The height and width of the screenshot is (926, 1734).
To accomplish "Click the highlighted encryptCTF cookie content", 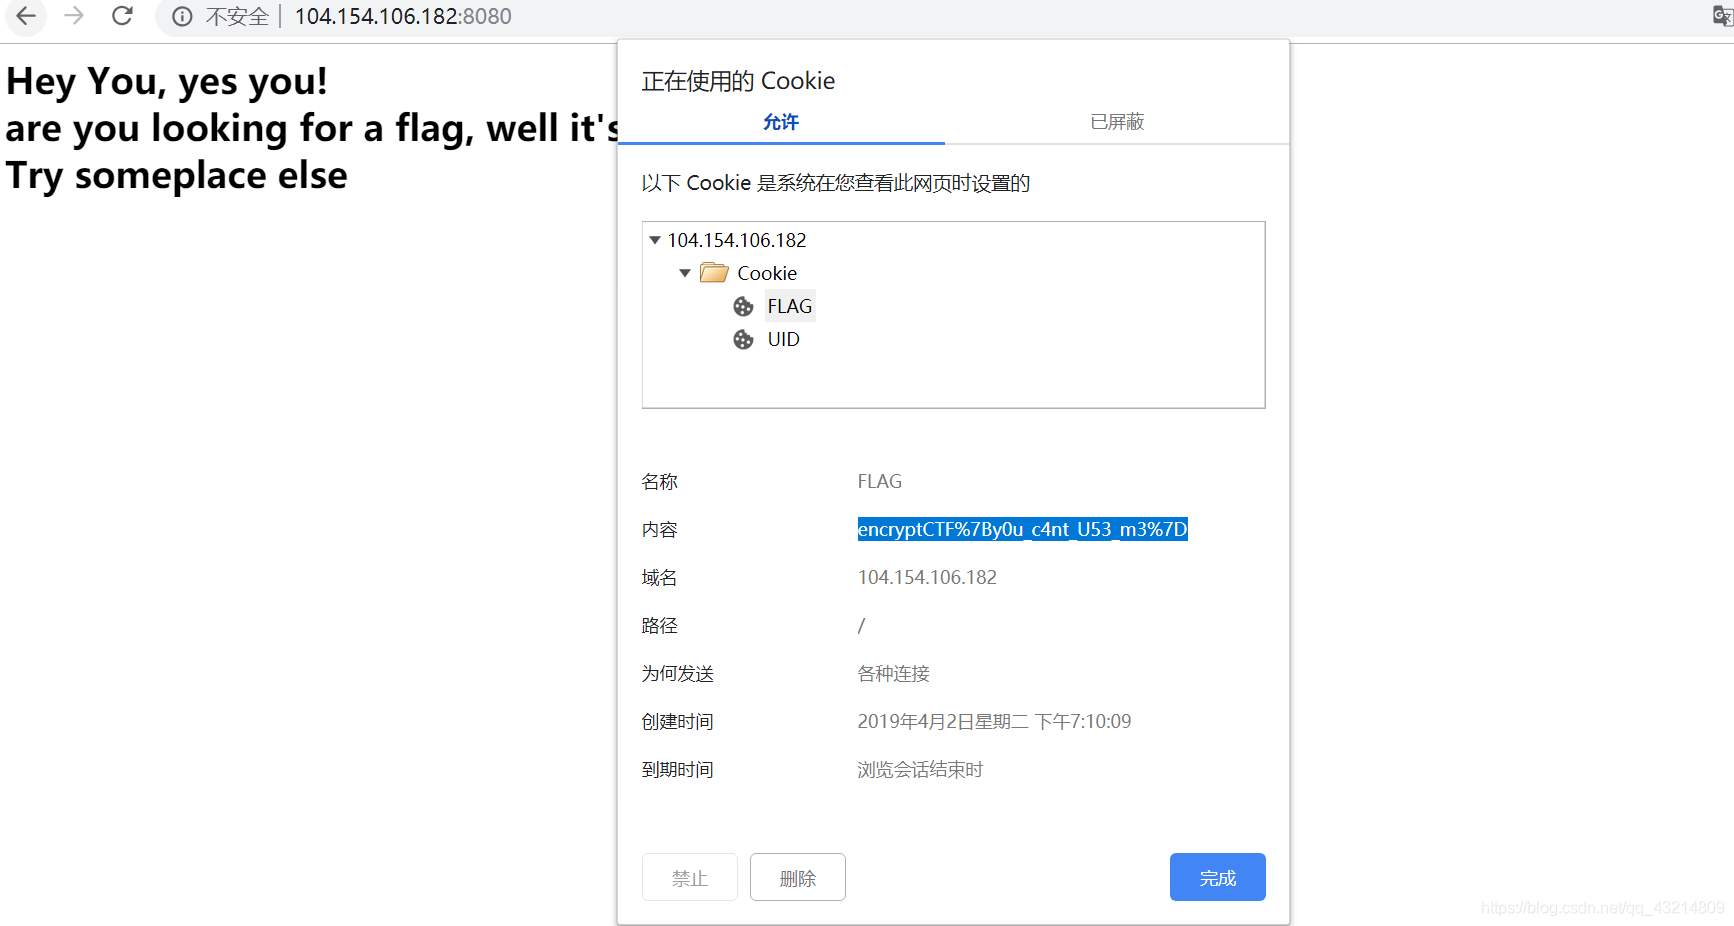I will [x=1022, y=529].
